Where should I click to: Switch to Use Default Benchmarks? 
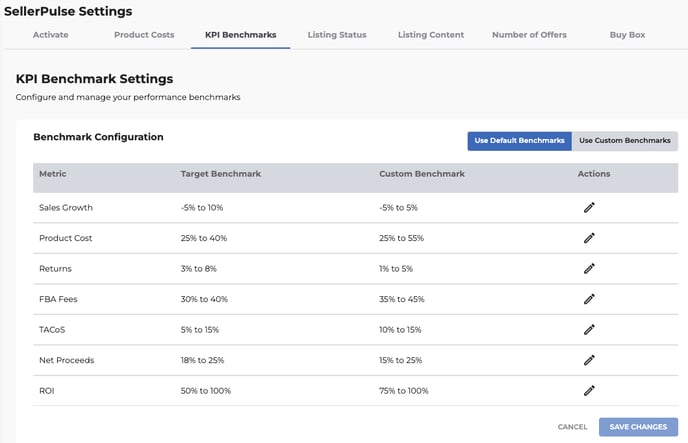pyautogui.click(x=520, y=141)
